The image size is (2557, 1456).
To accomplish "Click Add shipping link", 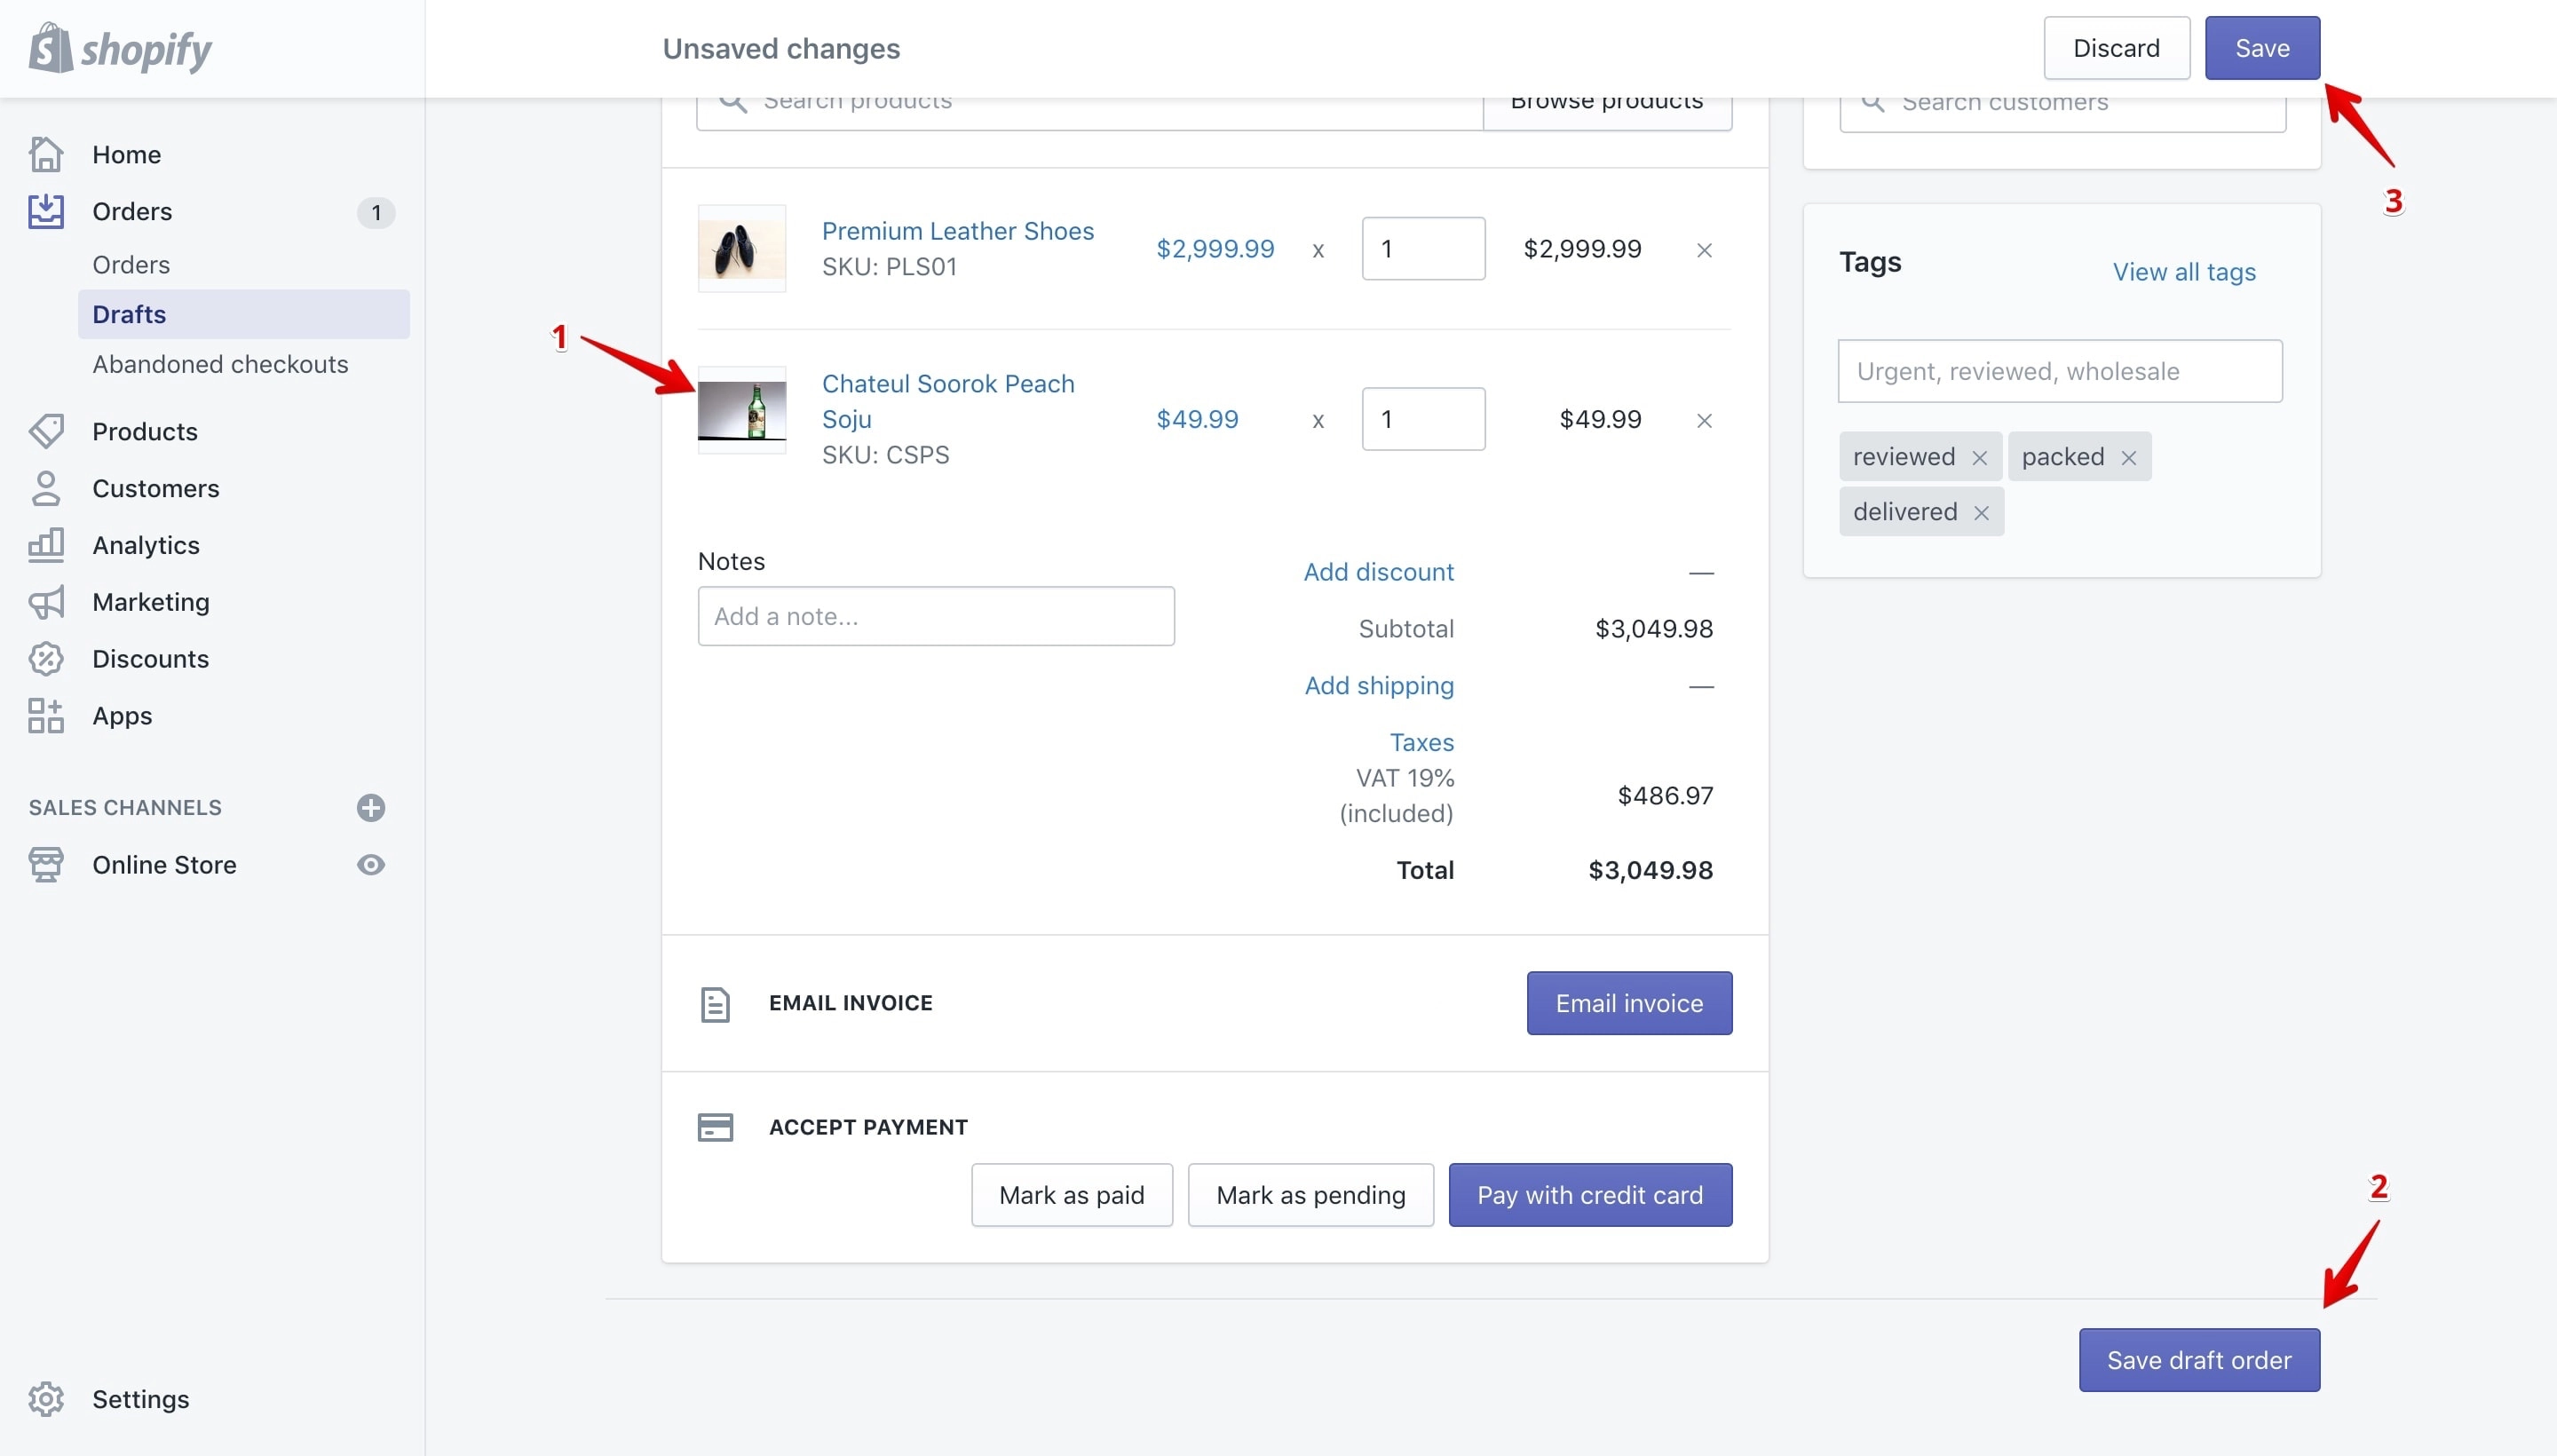I will tap(1379, 686).
